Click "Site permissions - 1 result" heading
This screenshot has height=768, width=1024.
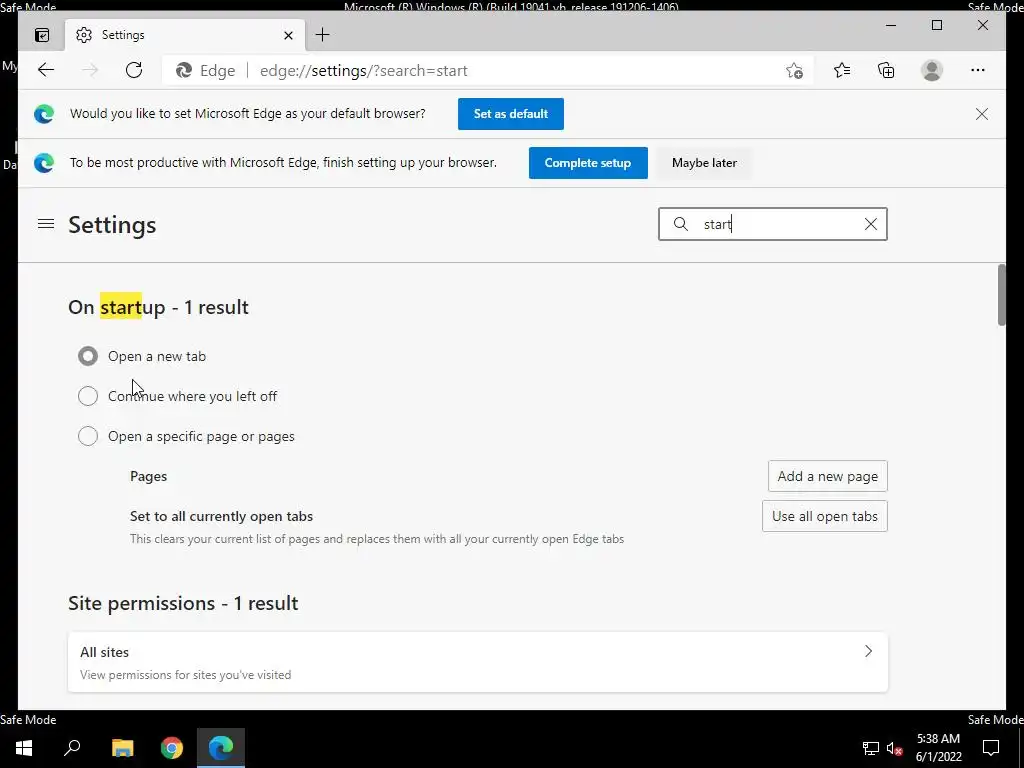click(183, 603)
